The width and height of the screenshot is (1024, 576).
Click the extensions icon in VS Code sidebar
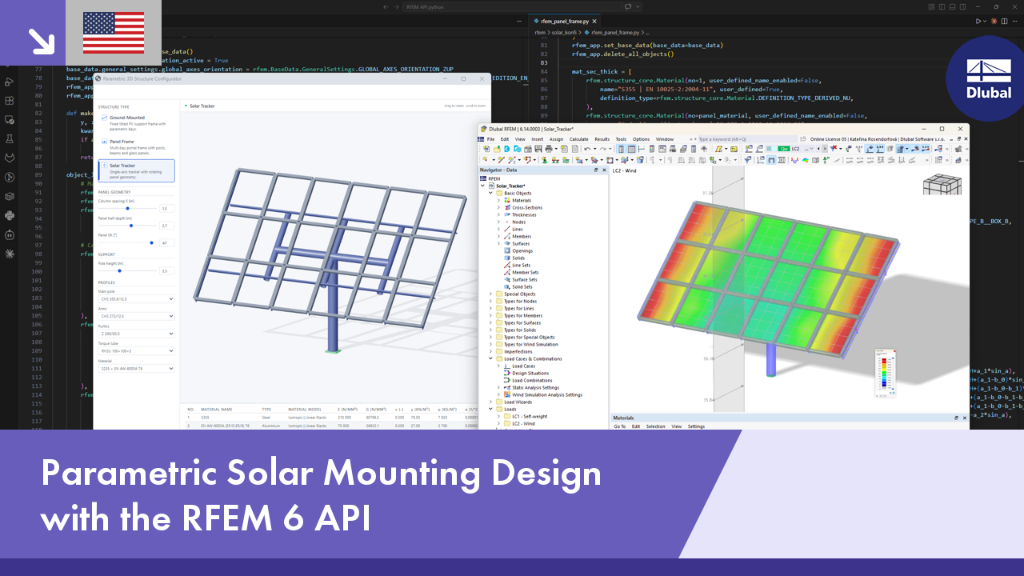(9, 101)
